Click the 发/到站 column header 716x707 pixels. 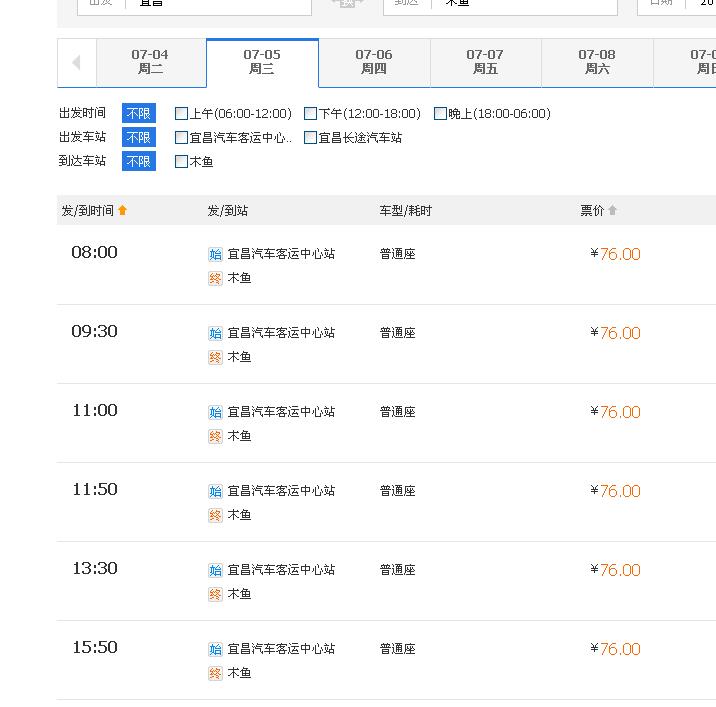tap(228, 211)
